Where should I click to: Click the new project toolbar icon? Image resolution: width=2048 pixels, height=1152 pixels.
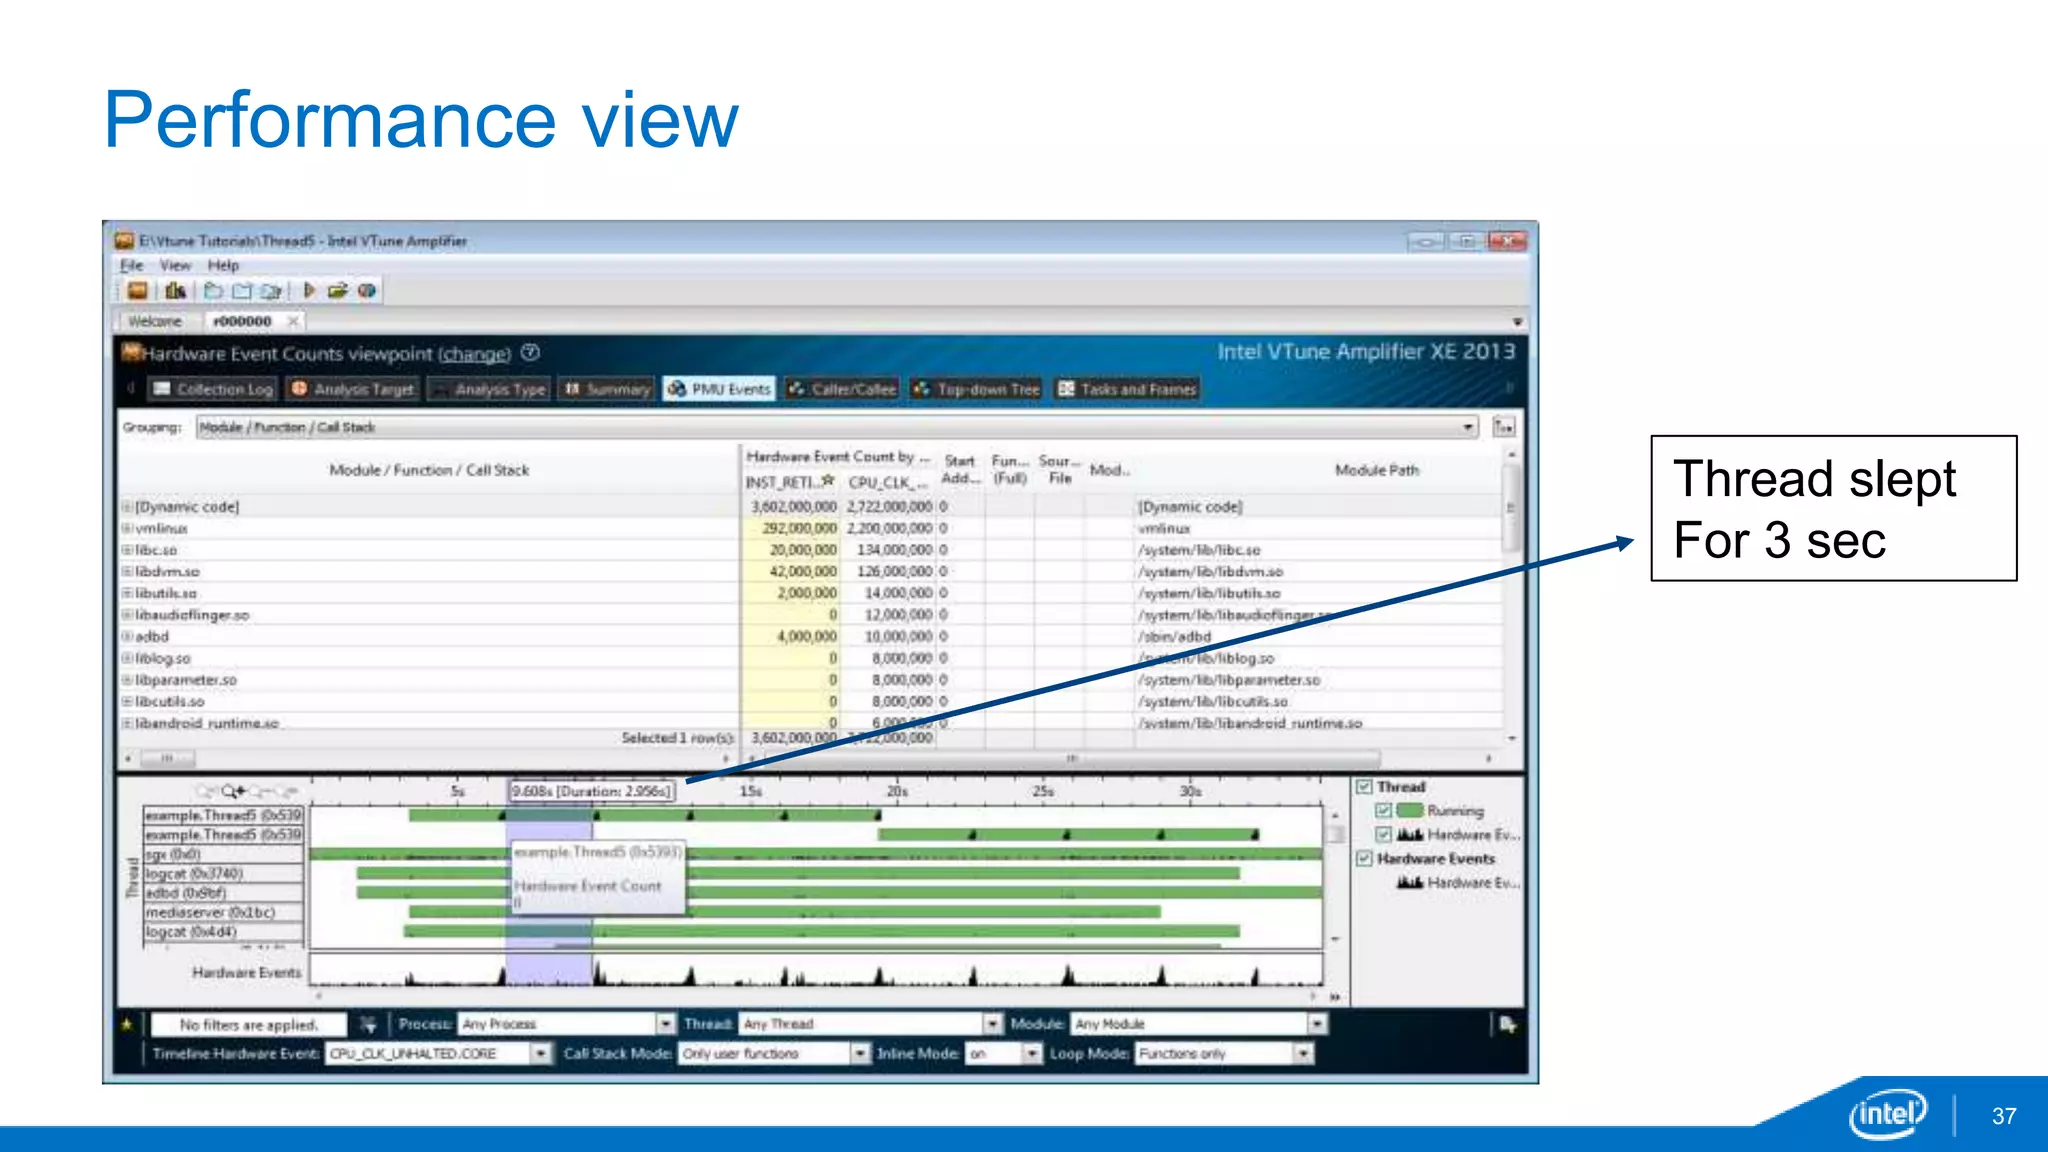tap(213, 291)
